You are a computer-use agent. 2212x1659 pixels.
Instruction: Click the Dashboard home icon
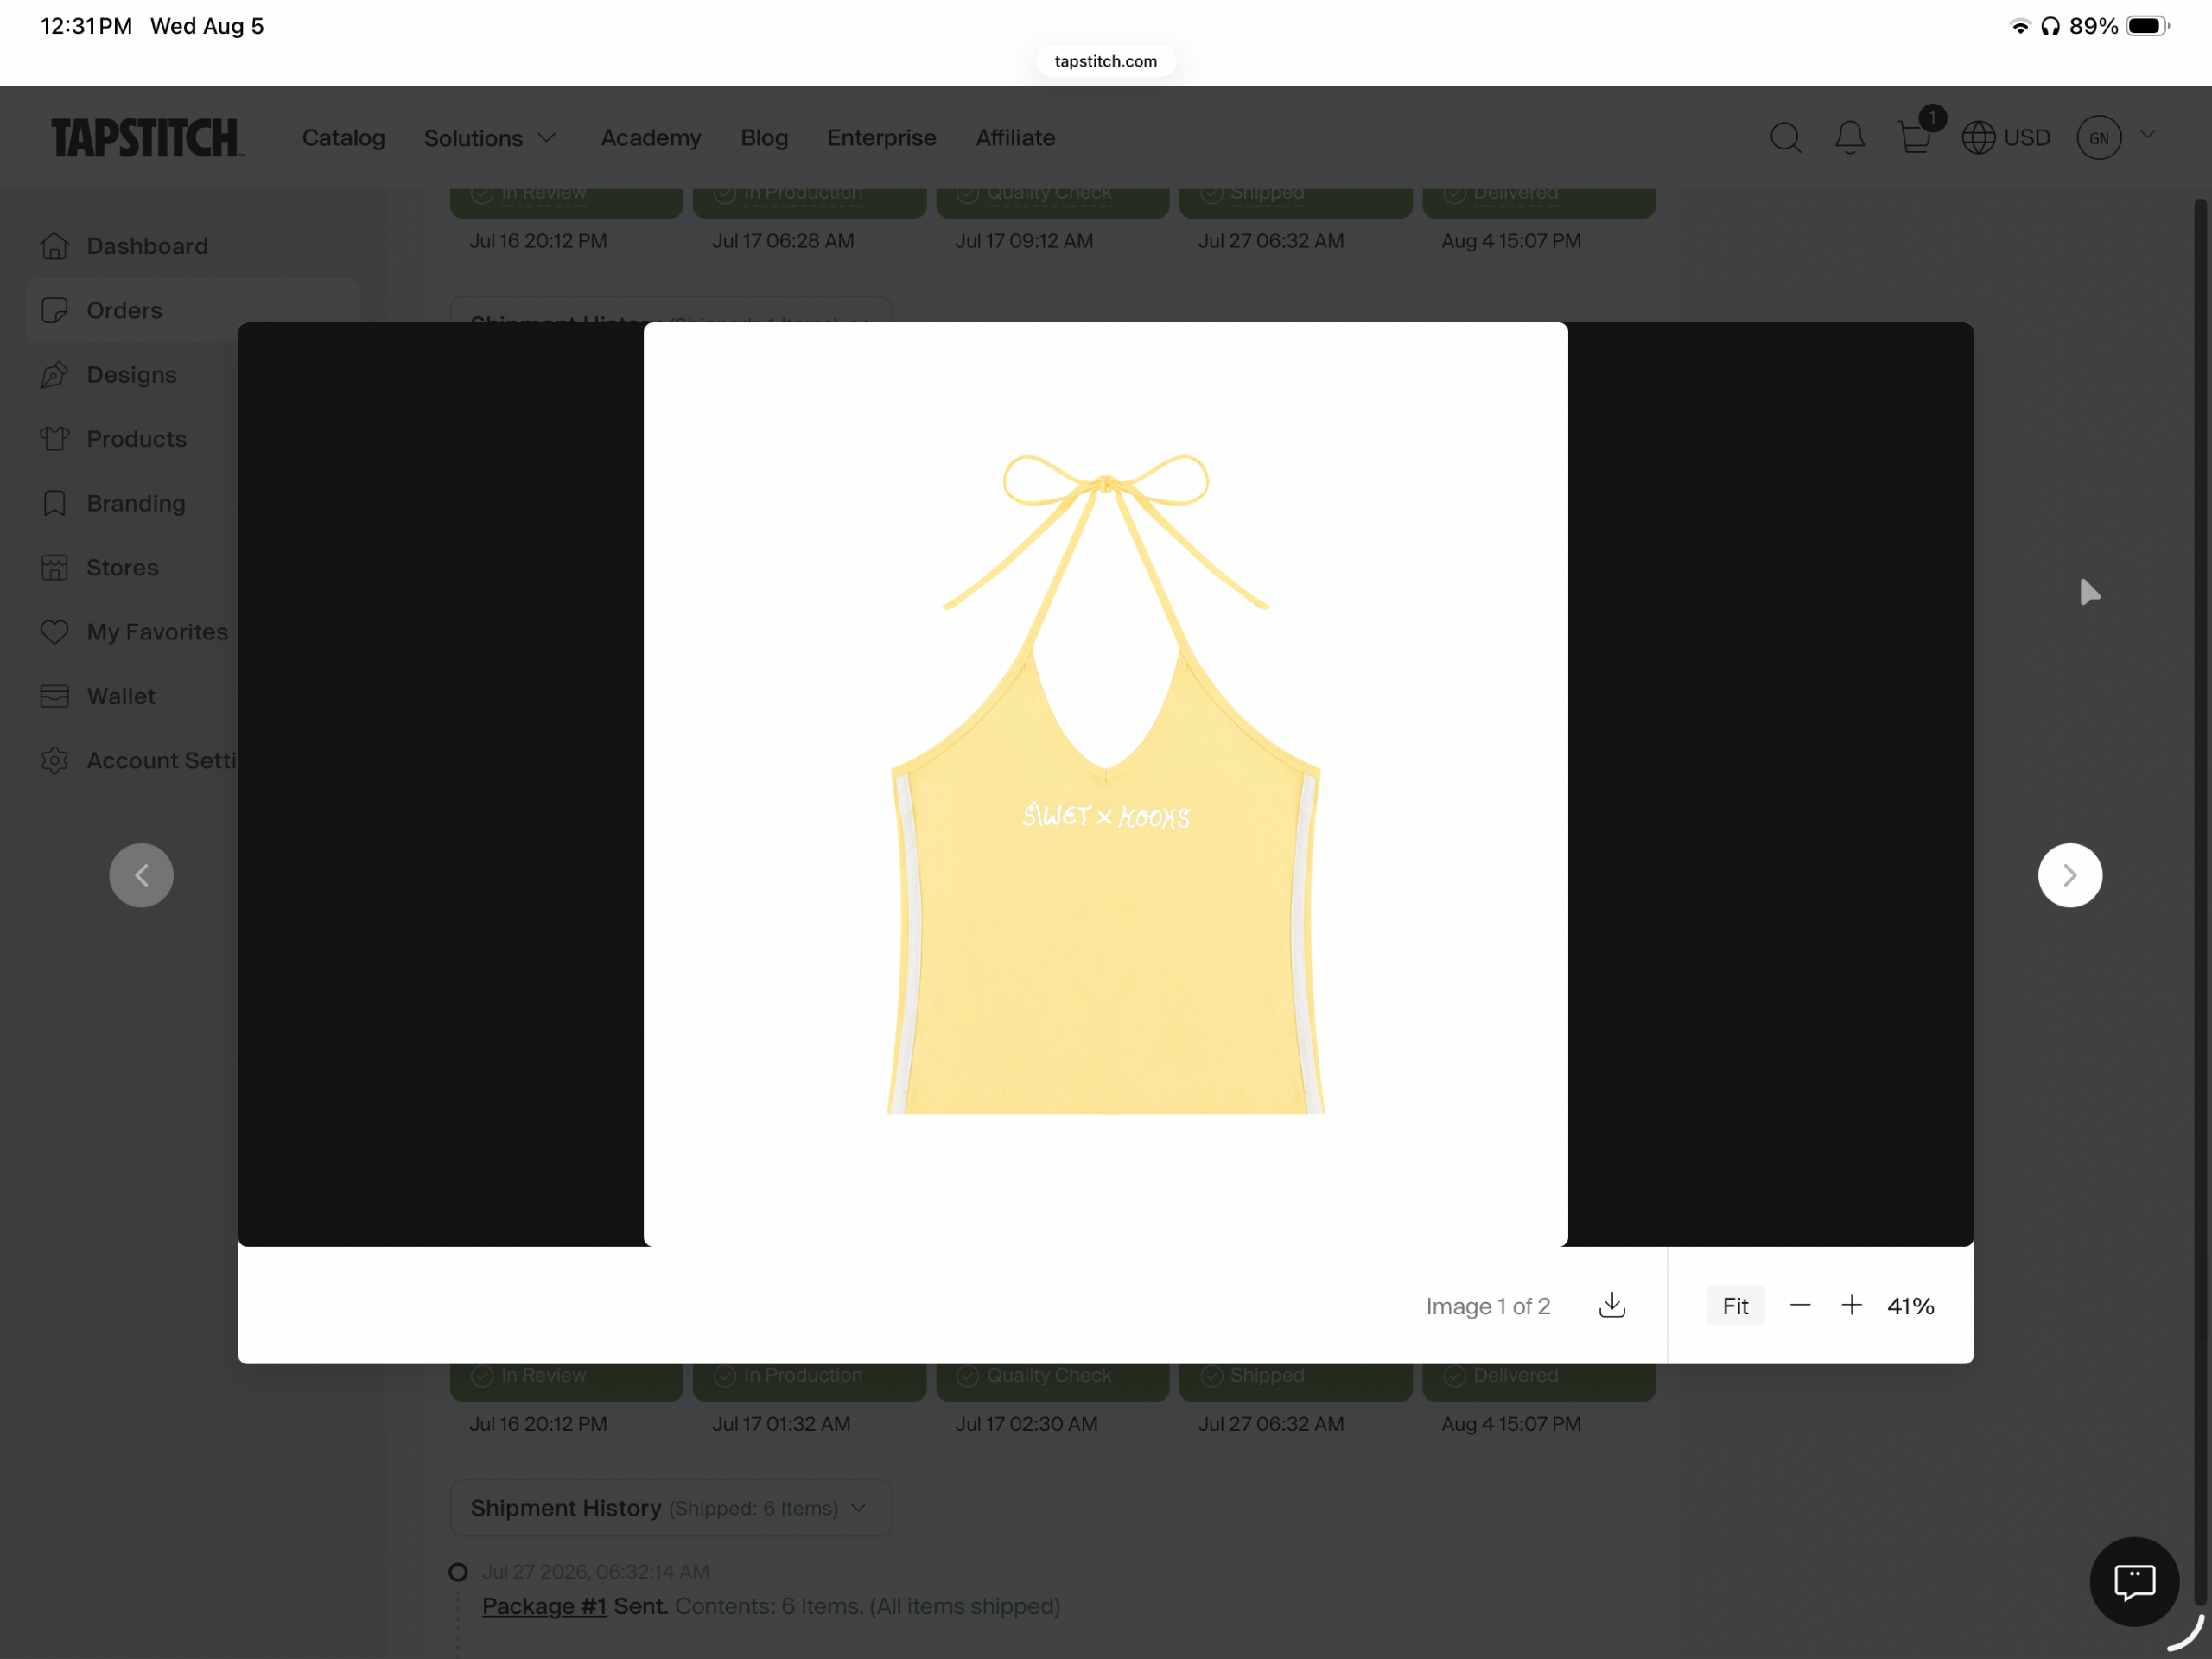point(55,246)
